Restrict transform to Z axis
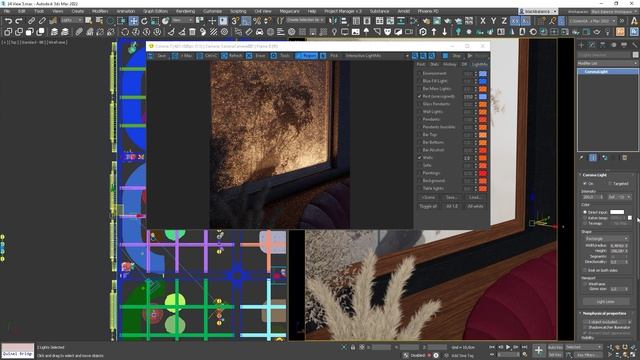 [504, 20]
